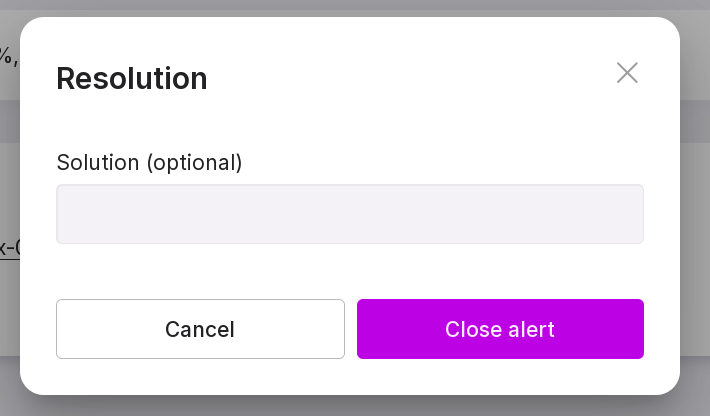
Task: Abort resolution by choosing Cancel
Action: point(200,329)
